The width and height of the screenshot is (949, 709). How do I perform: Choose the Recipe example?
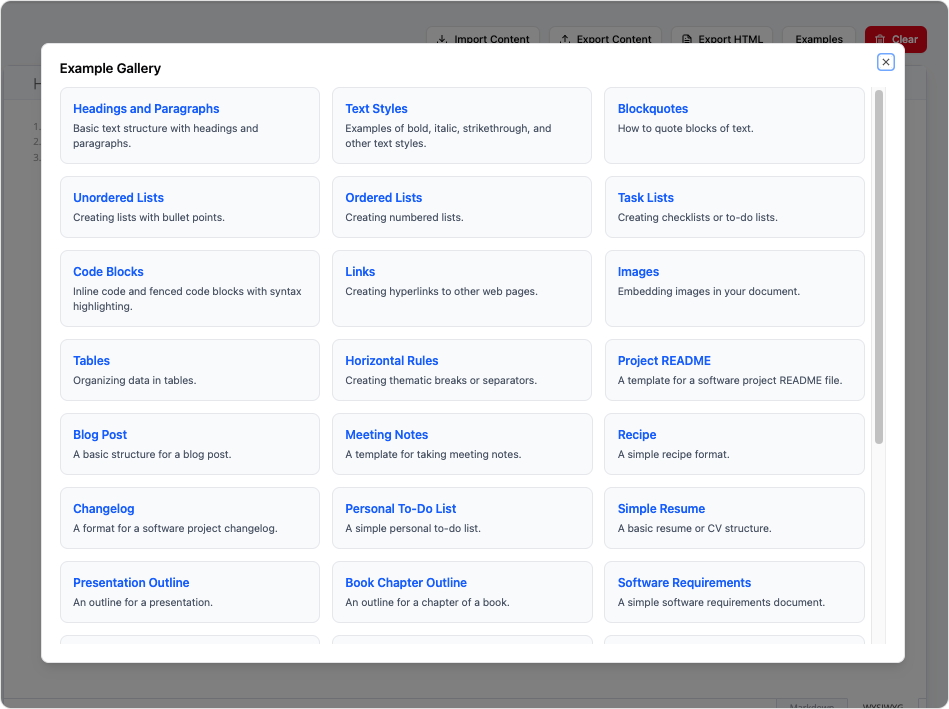(x=734, y=444)
